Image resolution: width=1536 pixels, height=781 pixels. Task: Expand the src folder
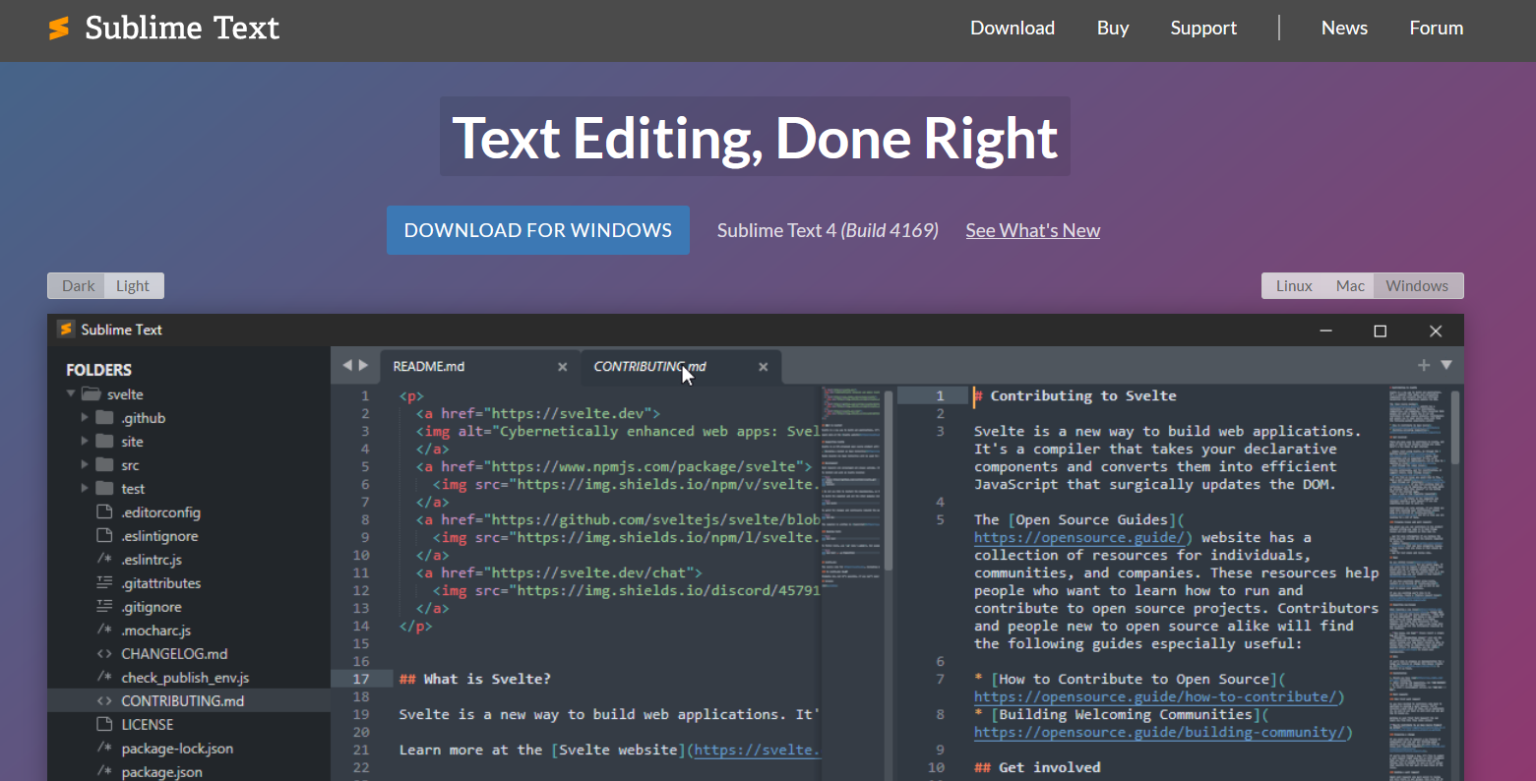pos(85,464)
